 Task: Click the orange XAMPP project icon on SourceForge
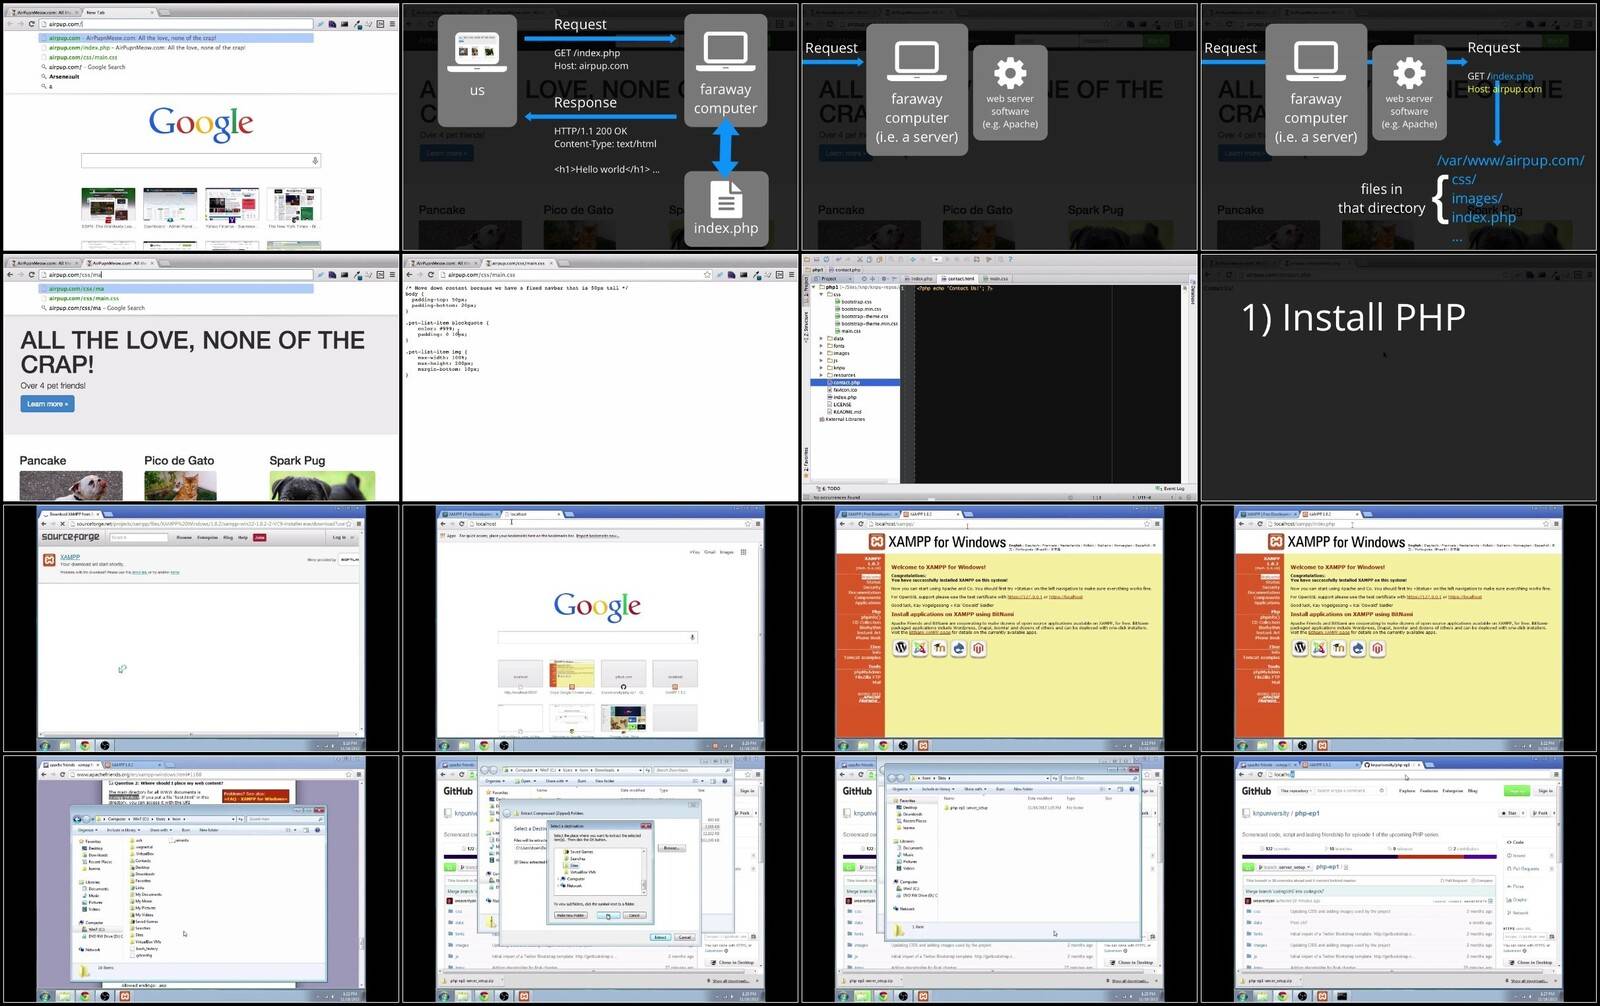tap(49, 560)
